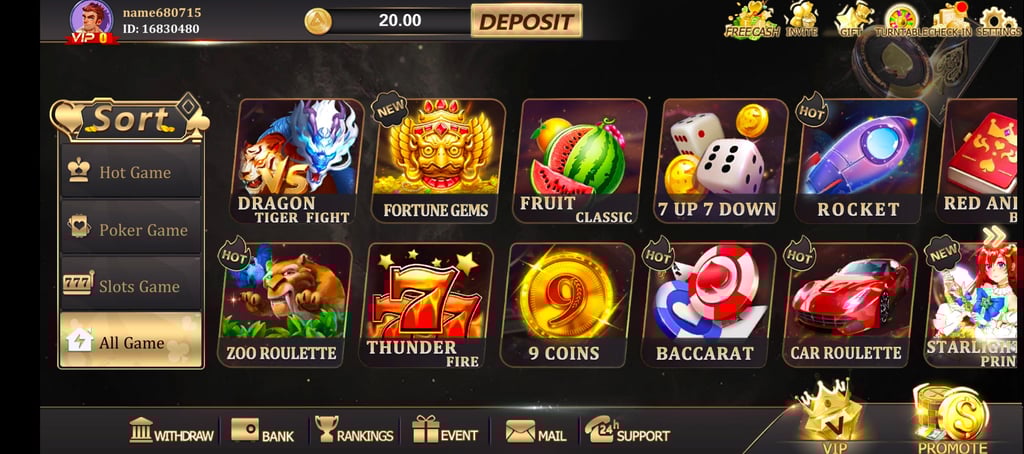Switch to the Slots Game category
1024x454 pixels.
131,285
